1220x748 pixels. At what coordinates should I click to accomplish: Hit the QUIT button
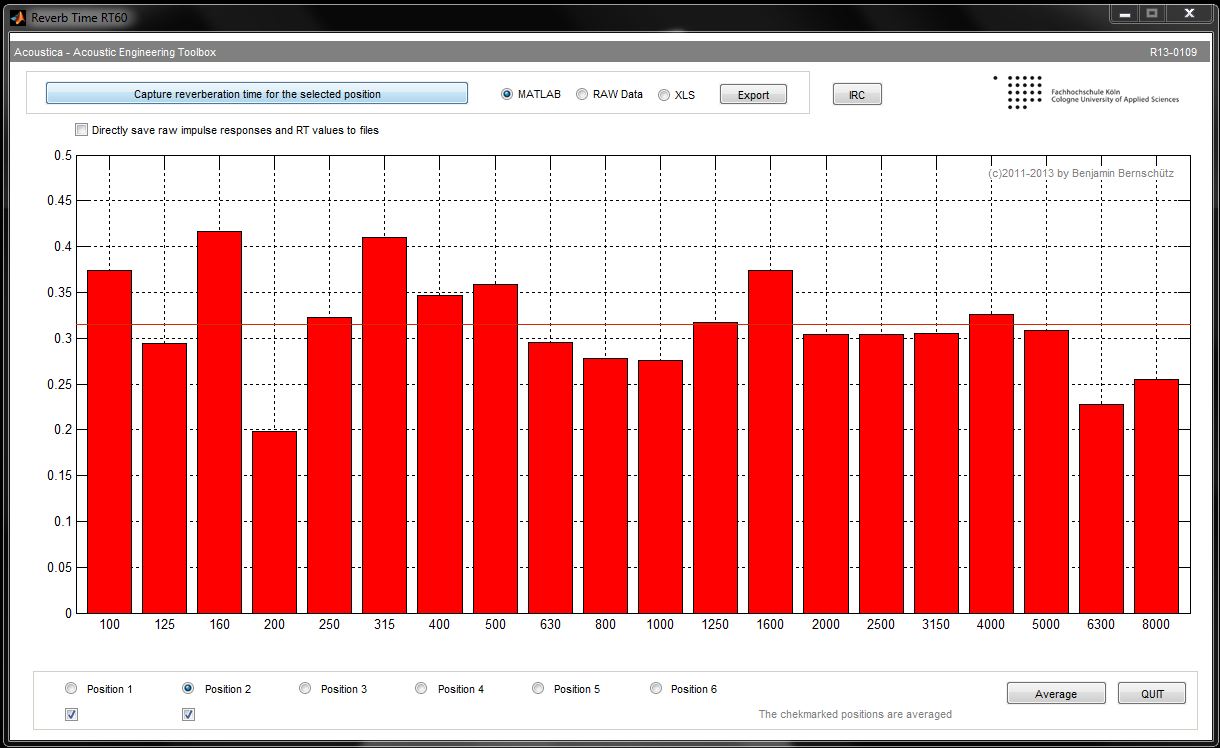click(1152, 693)
